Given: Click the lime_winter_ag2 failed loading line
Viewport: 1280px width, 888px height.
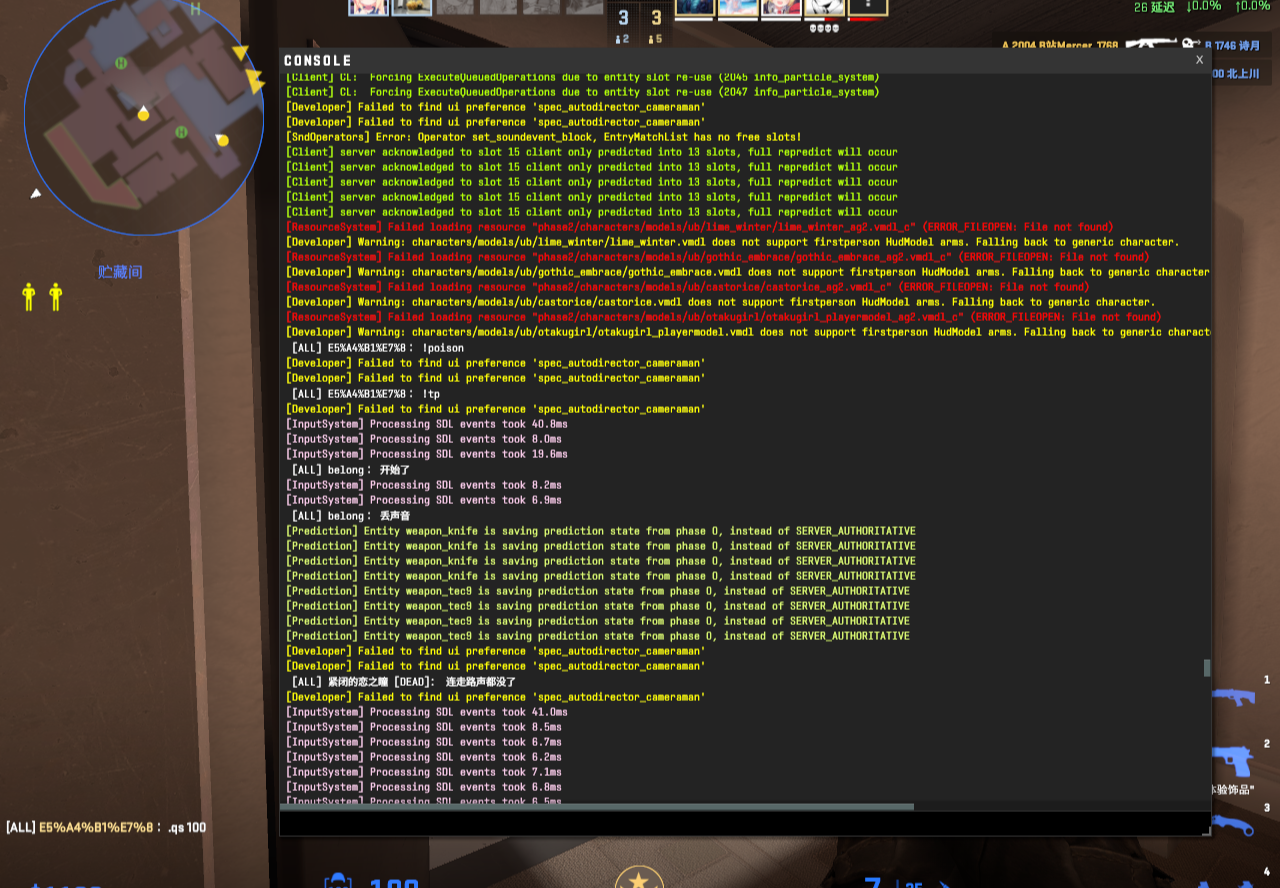Looking at the screenshot, I should [x=699, y=227].
